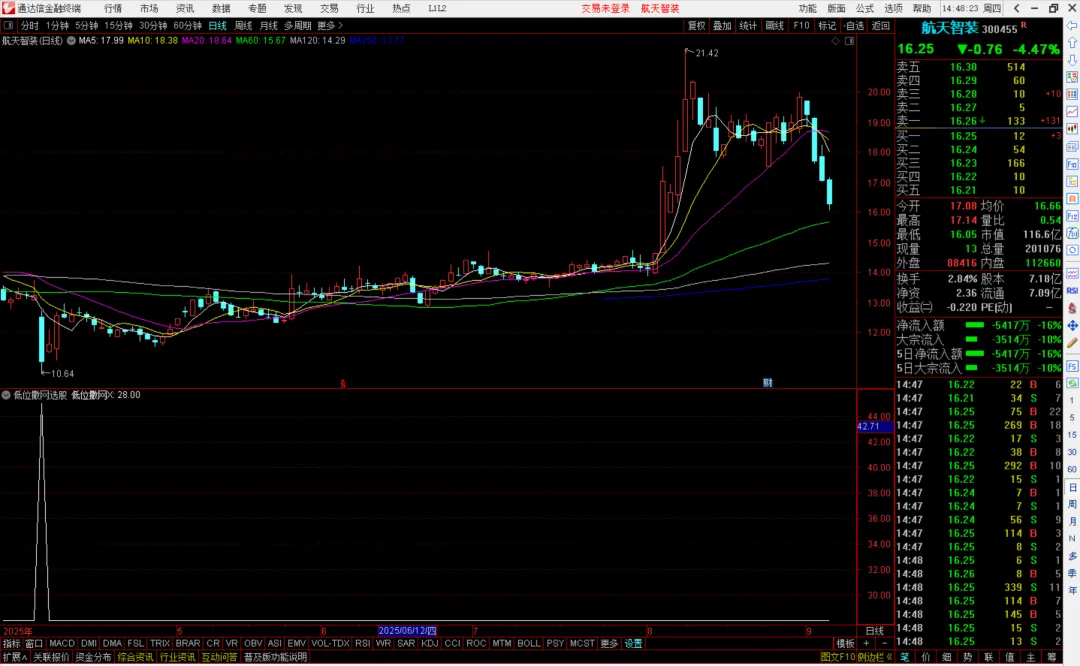
Task: Select 年 yearly period in right sidebar
Action: pyautogui.click(x=1072, y=590)
